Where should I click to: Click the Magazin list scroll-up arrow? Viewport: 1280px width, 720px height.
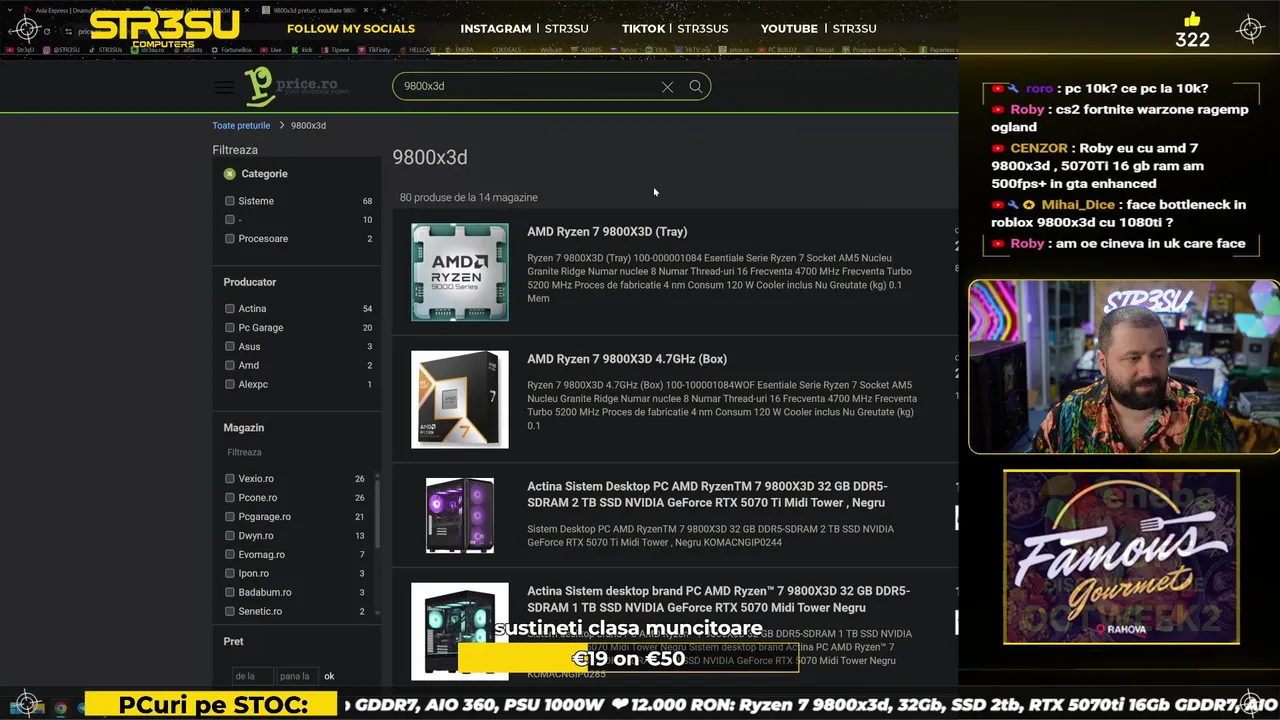(x=377, y=473)
